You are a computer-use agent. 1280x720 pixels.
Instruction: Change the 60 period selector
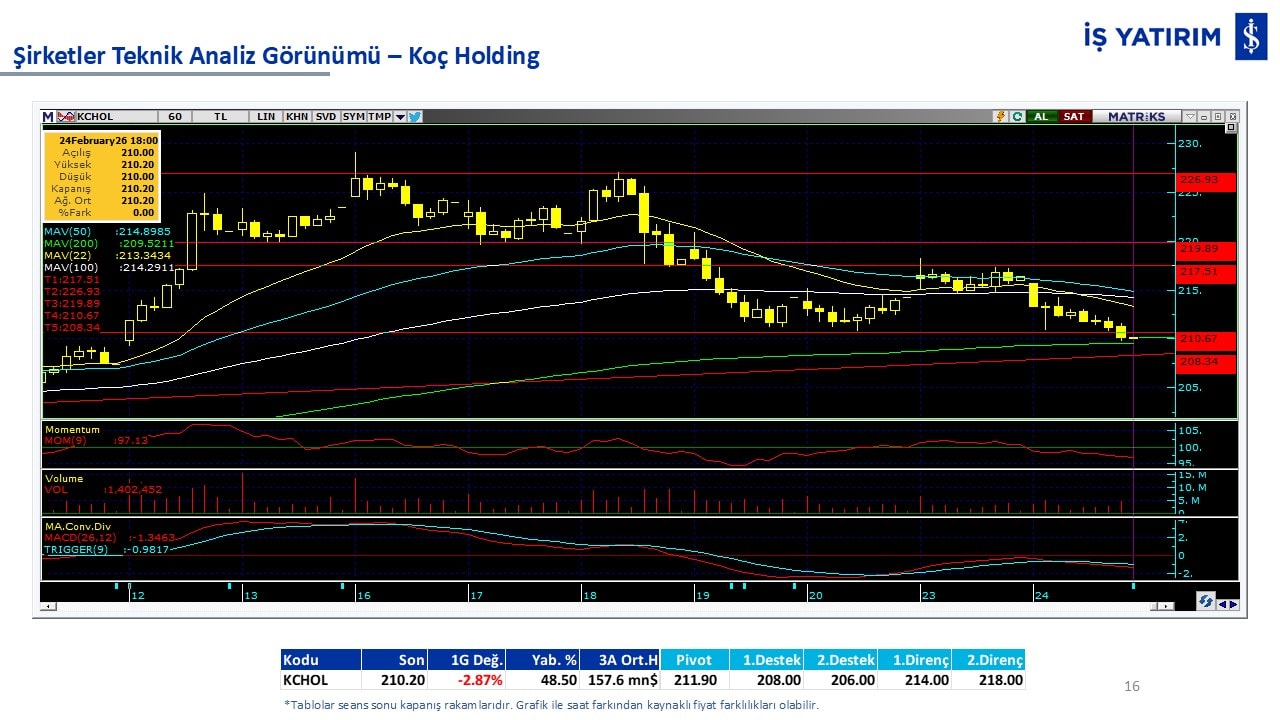point(175,116)
